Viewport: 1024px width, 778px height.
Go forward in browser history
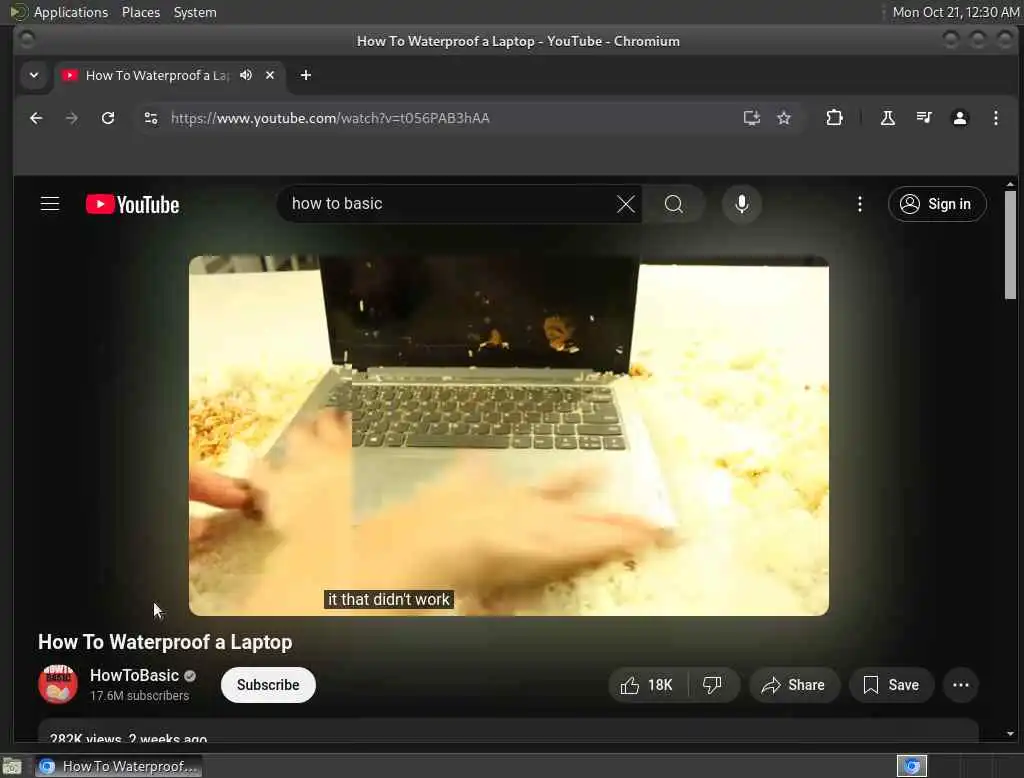click(x=72, y=118)
